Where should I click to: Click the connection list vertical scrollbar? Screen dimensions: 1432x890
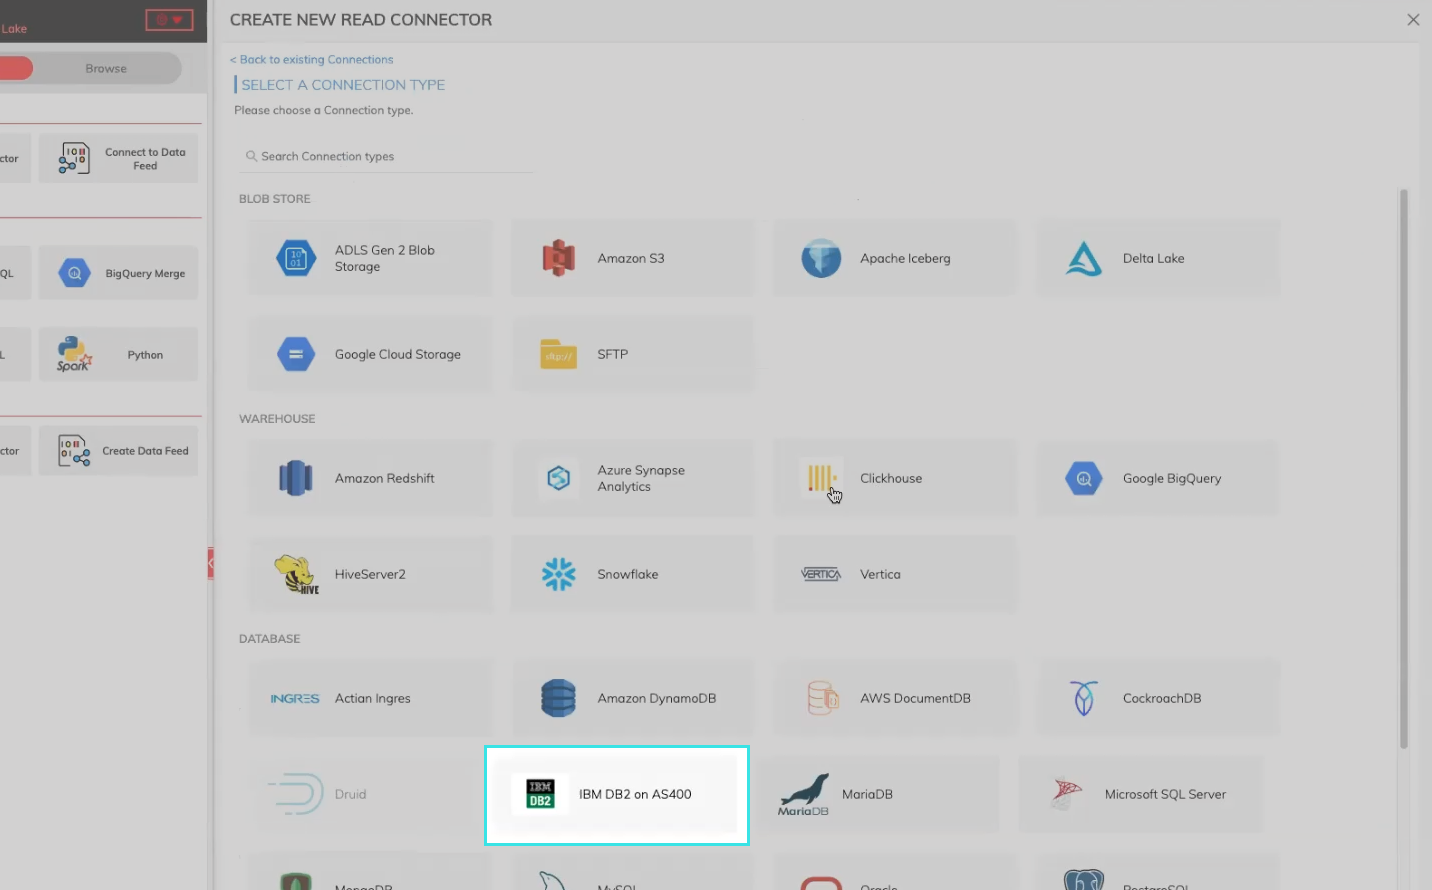coord(1404,468)
